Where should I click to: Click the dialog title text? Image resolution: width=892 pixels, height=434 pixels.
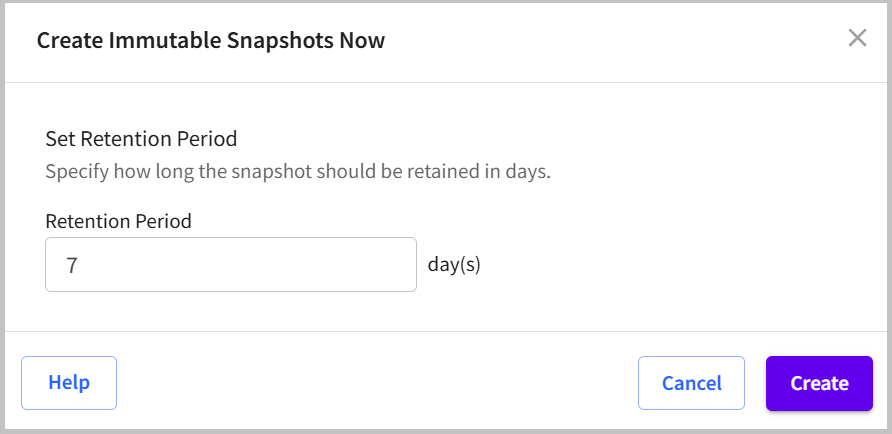[x=210, y=40]
